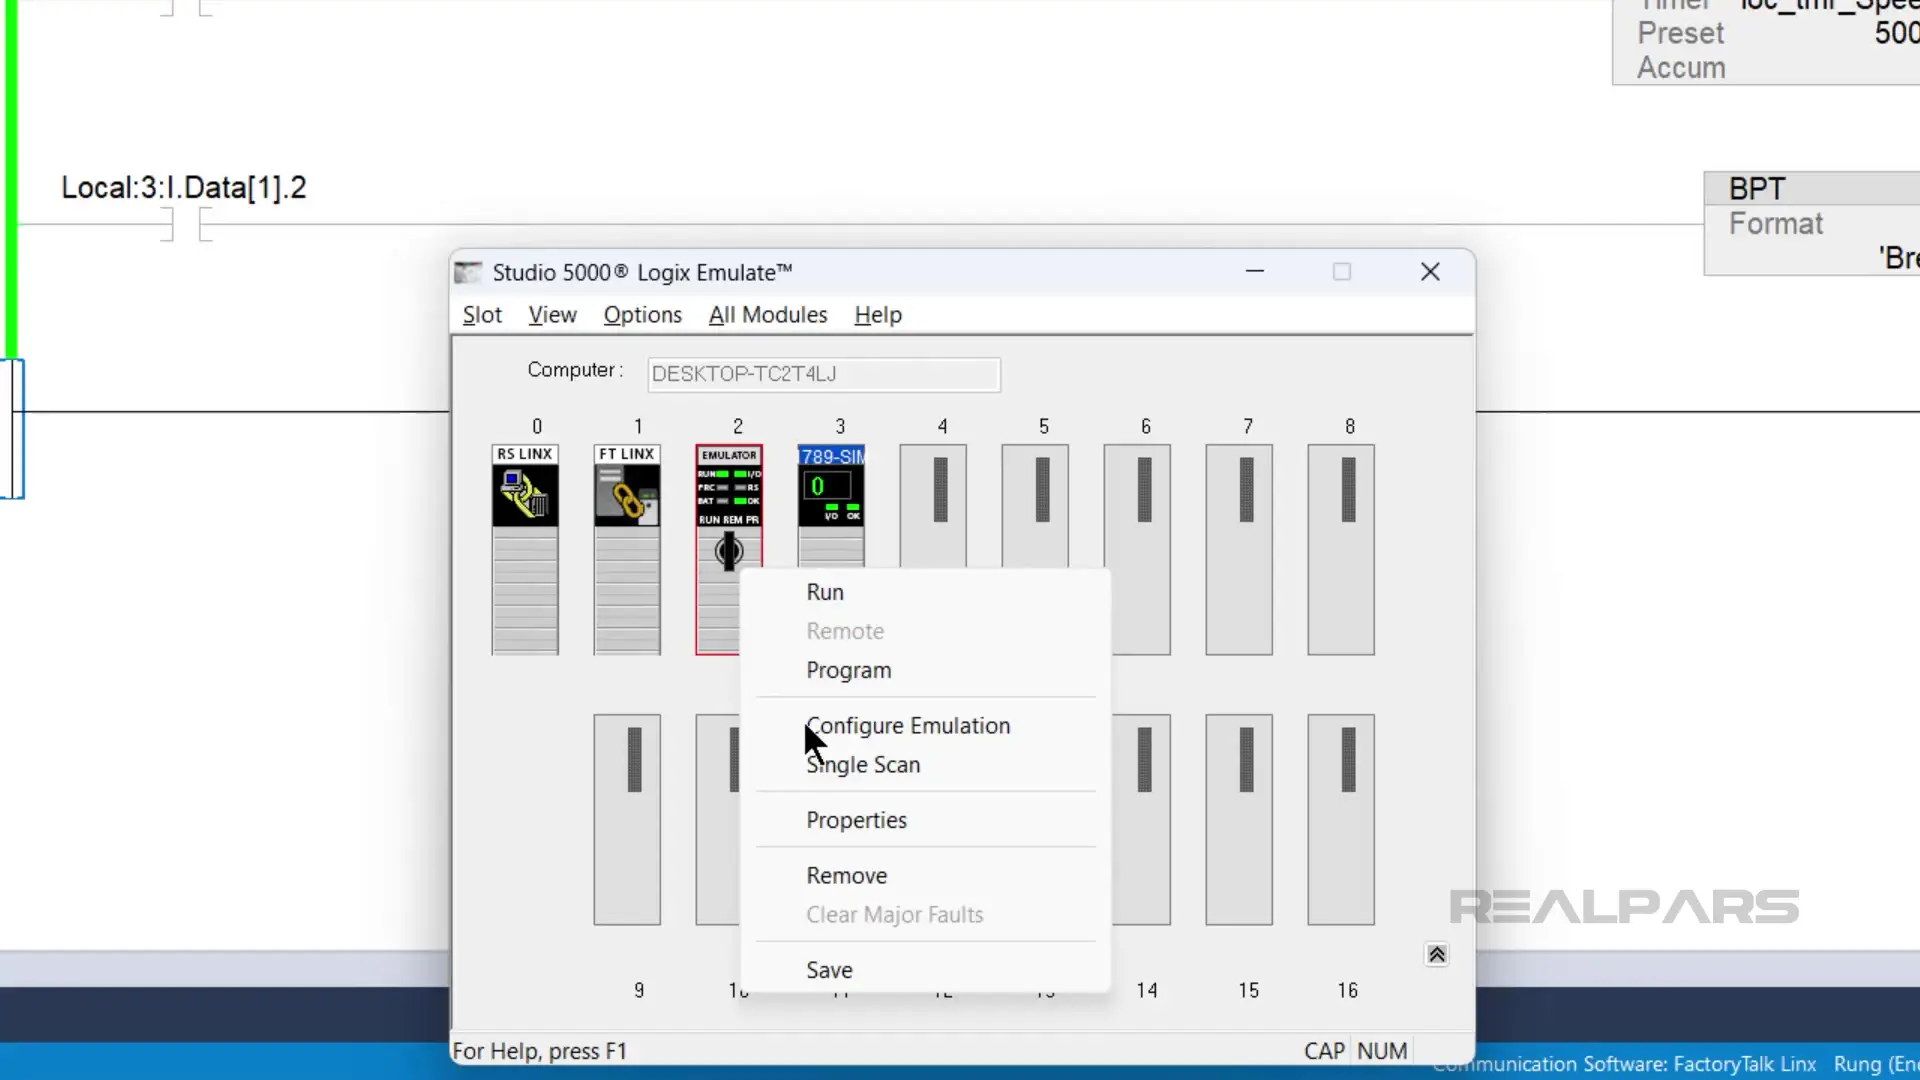Choose Remove from the context menu

pos(925,876)
